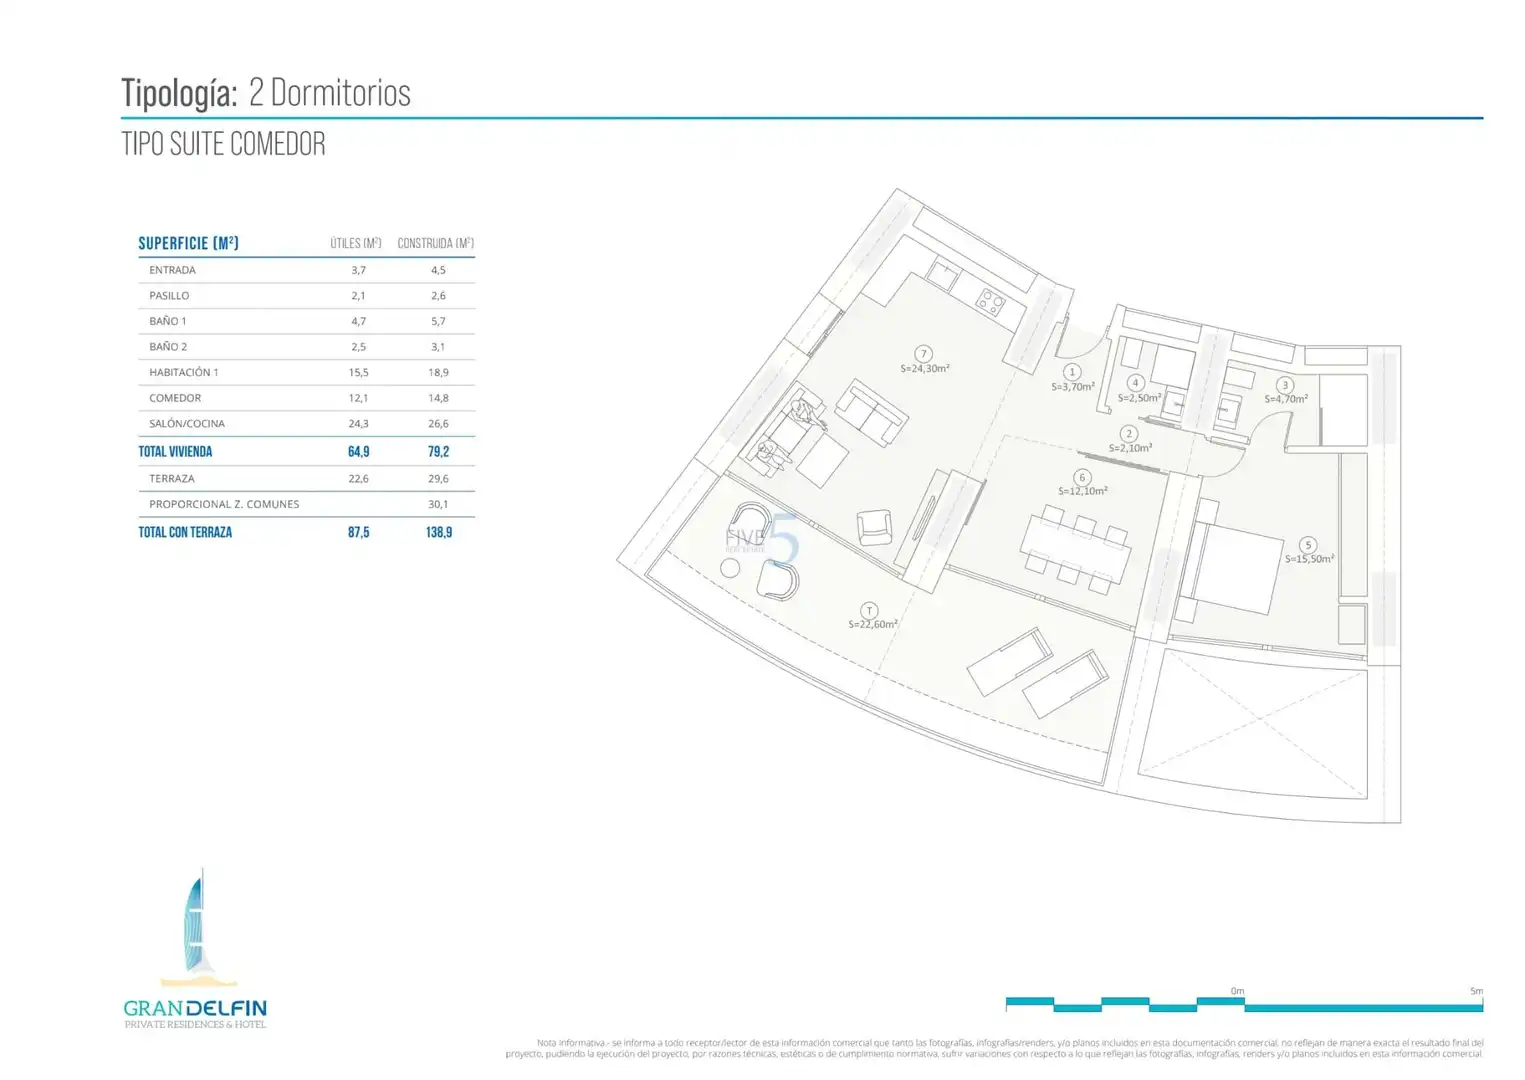Click the circled 6 dining room marker

click(1082, 477)
